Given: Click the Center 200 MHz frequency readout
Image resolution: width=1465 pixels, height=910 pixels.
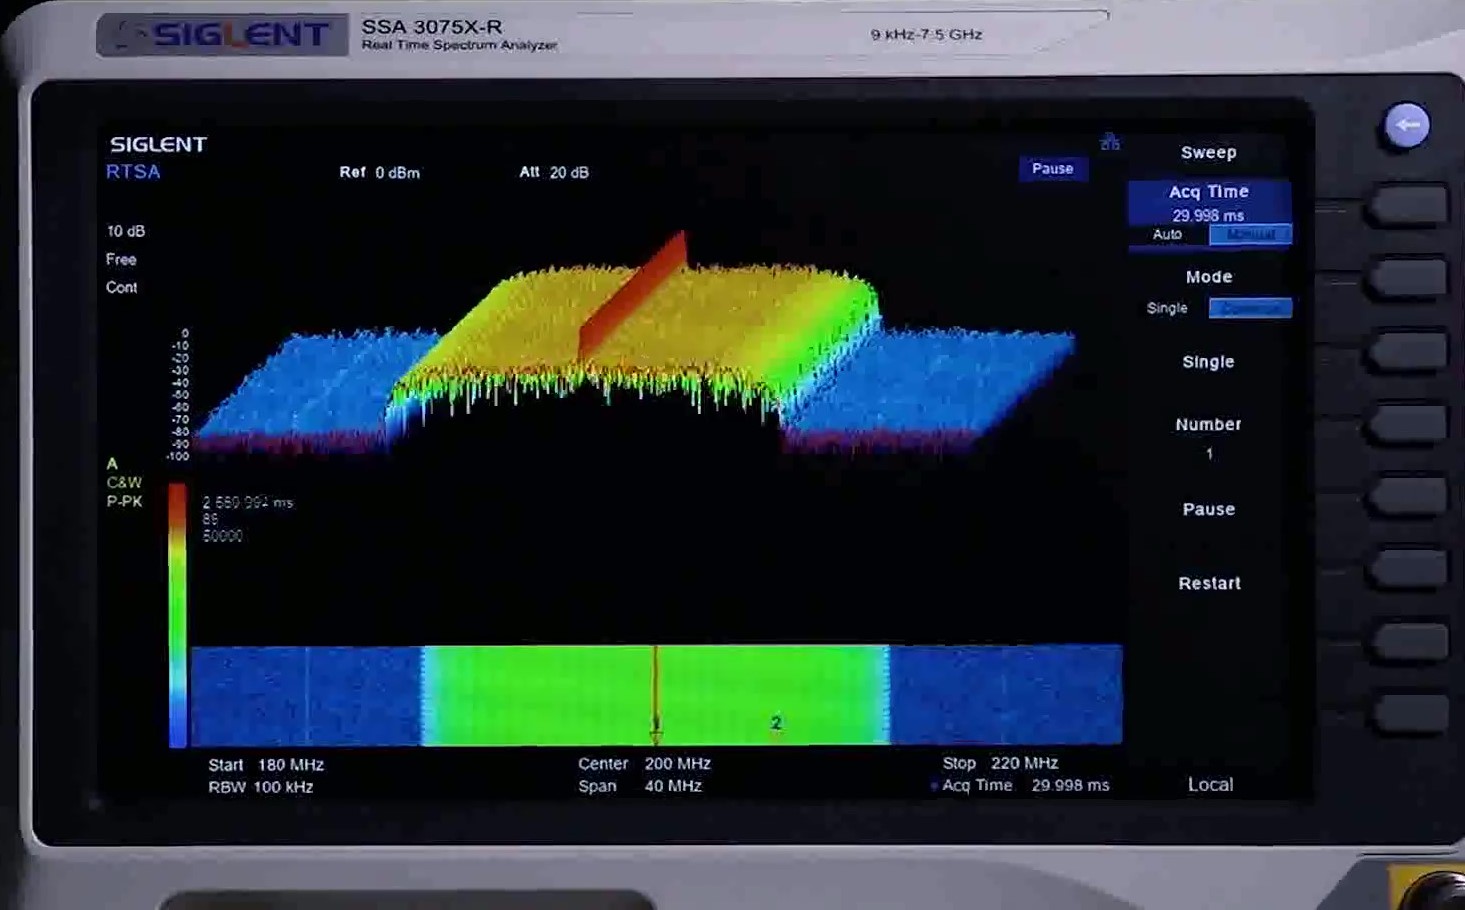Looking at the screenshot, I should (x=644, y=764).
